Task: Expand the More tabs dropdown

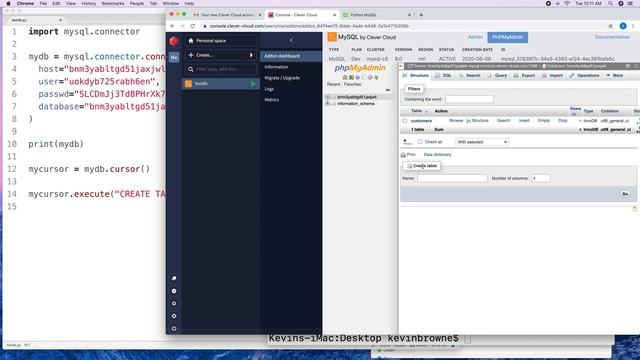Action: 615,76
